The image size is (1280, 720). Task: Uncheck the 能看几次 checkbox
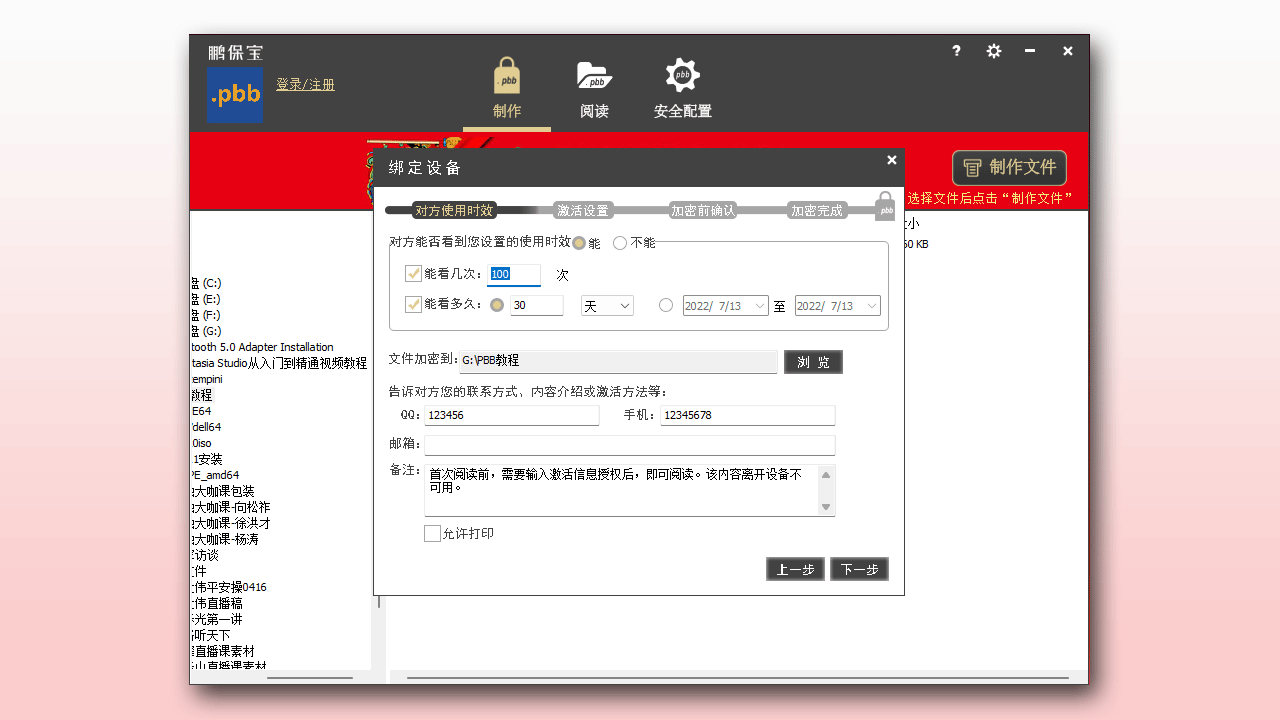[413, 273]
